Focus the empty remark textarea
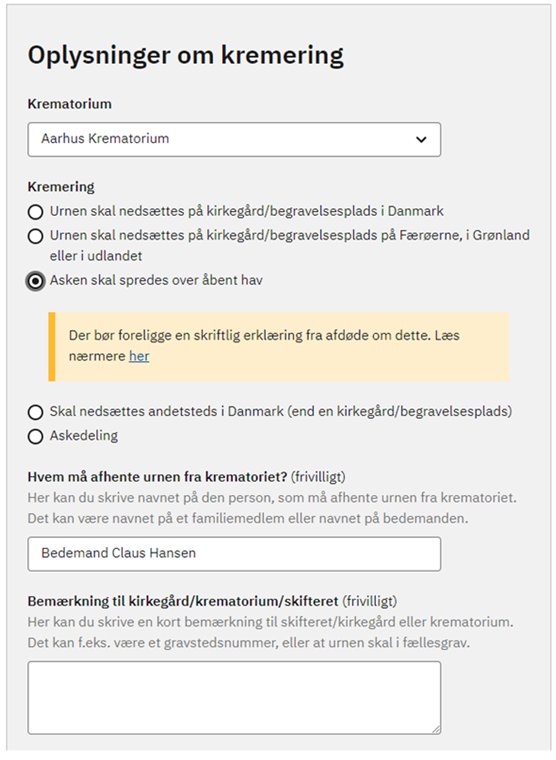The image size is (556, 760). pos(234,698)
